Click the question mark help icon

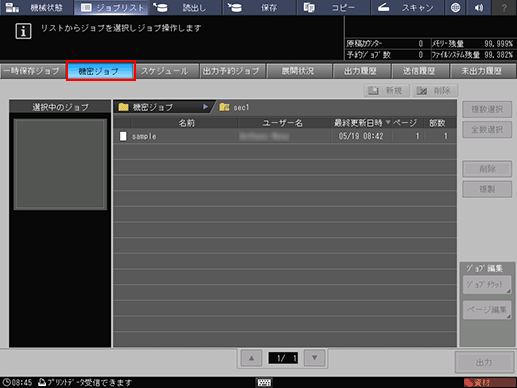pyautogui.click(x=504, y=7)
